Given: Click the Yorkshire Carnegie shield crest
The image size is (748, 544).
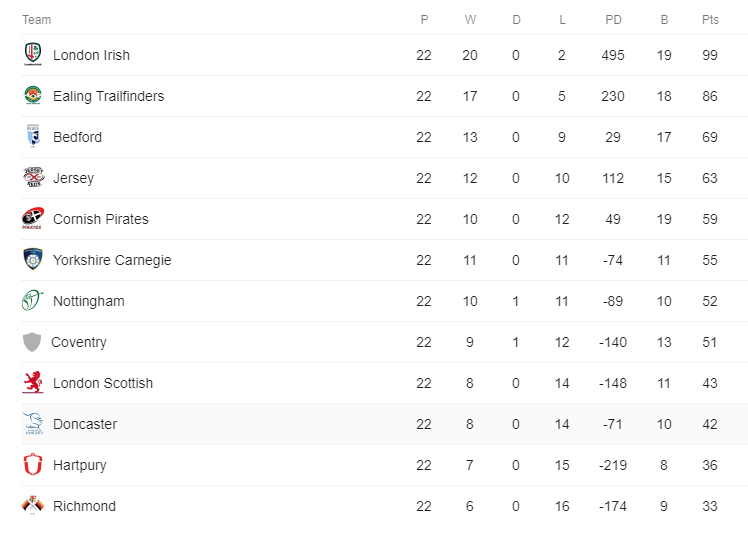Looking at the screenshot, I should [33, 259].
